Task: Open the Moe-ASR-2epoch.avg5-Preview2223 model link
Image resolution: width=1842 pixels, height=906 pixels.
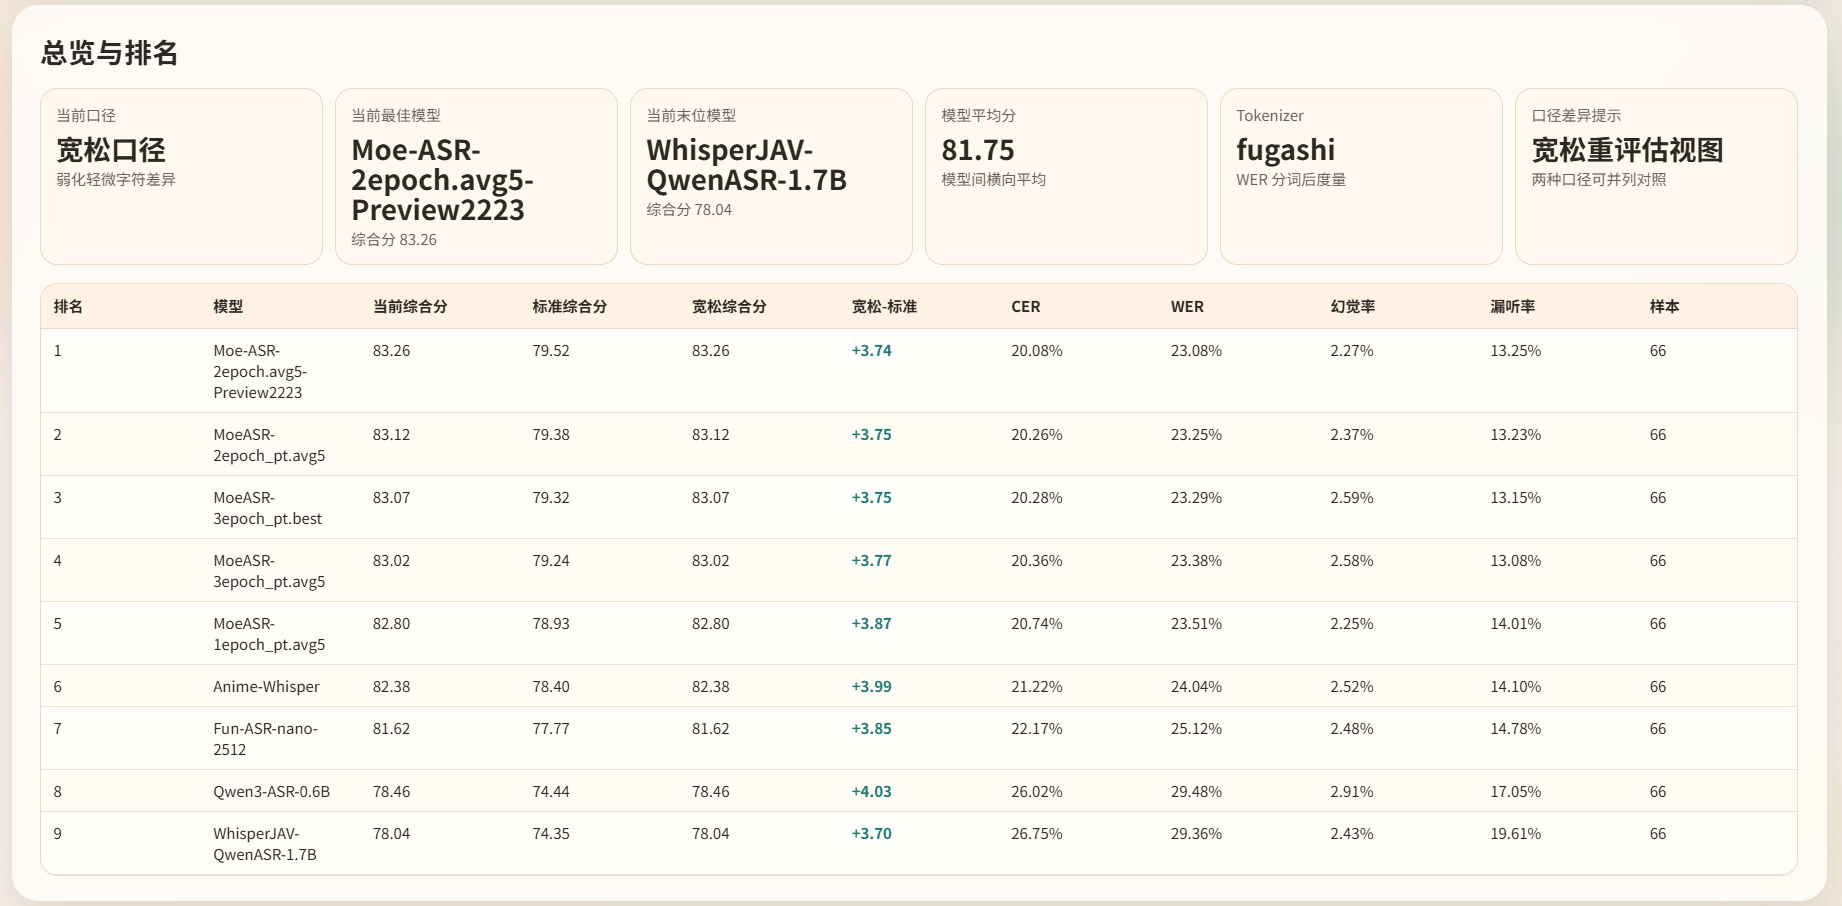Action: point(267,371)
